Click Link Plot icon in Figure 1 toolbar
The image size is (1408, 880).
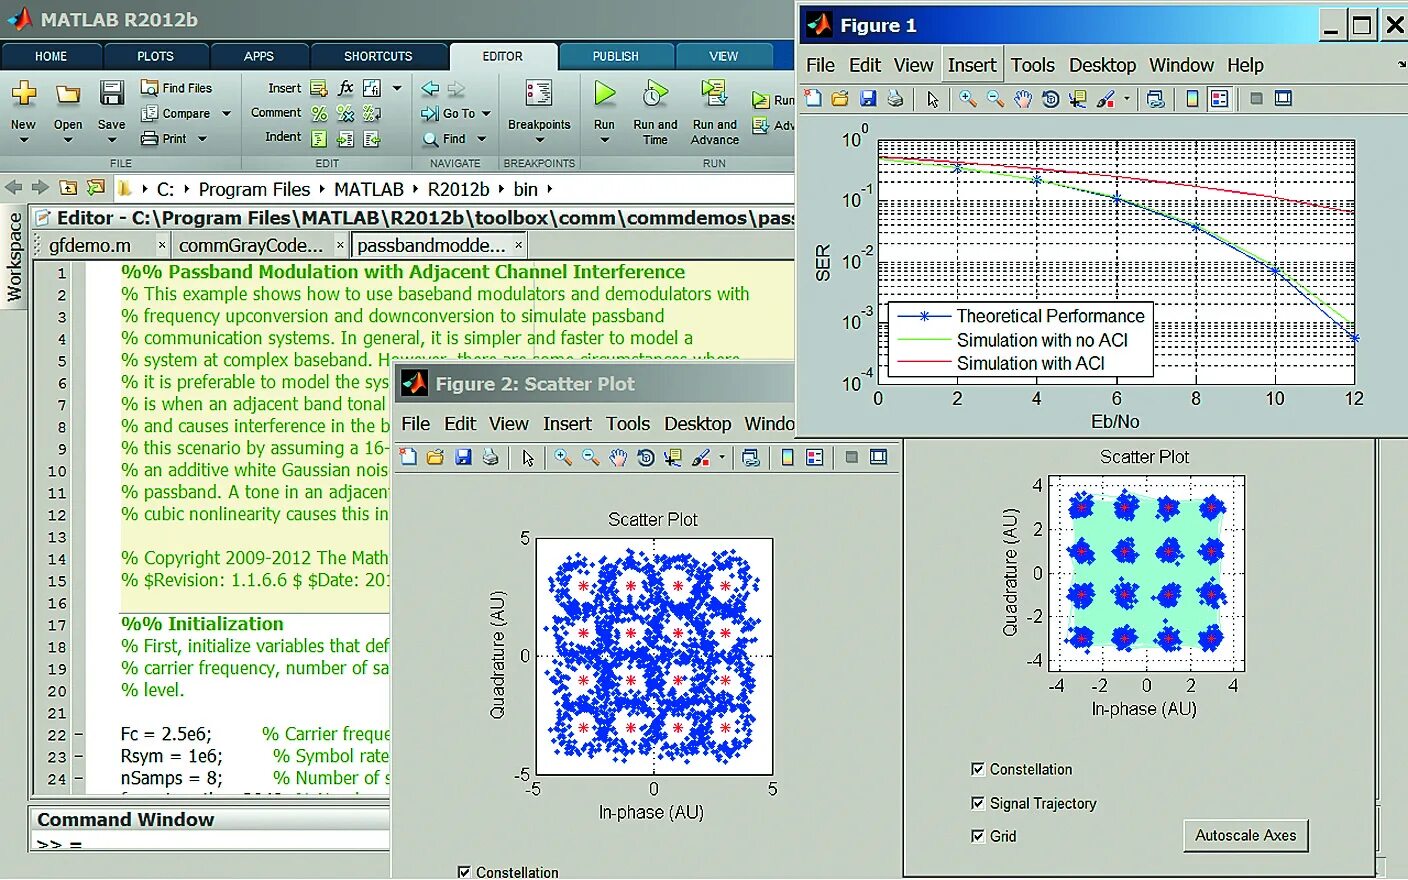pyautogui.click(x=1155, y=98)
